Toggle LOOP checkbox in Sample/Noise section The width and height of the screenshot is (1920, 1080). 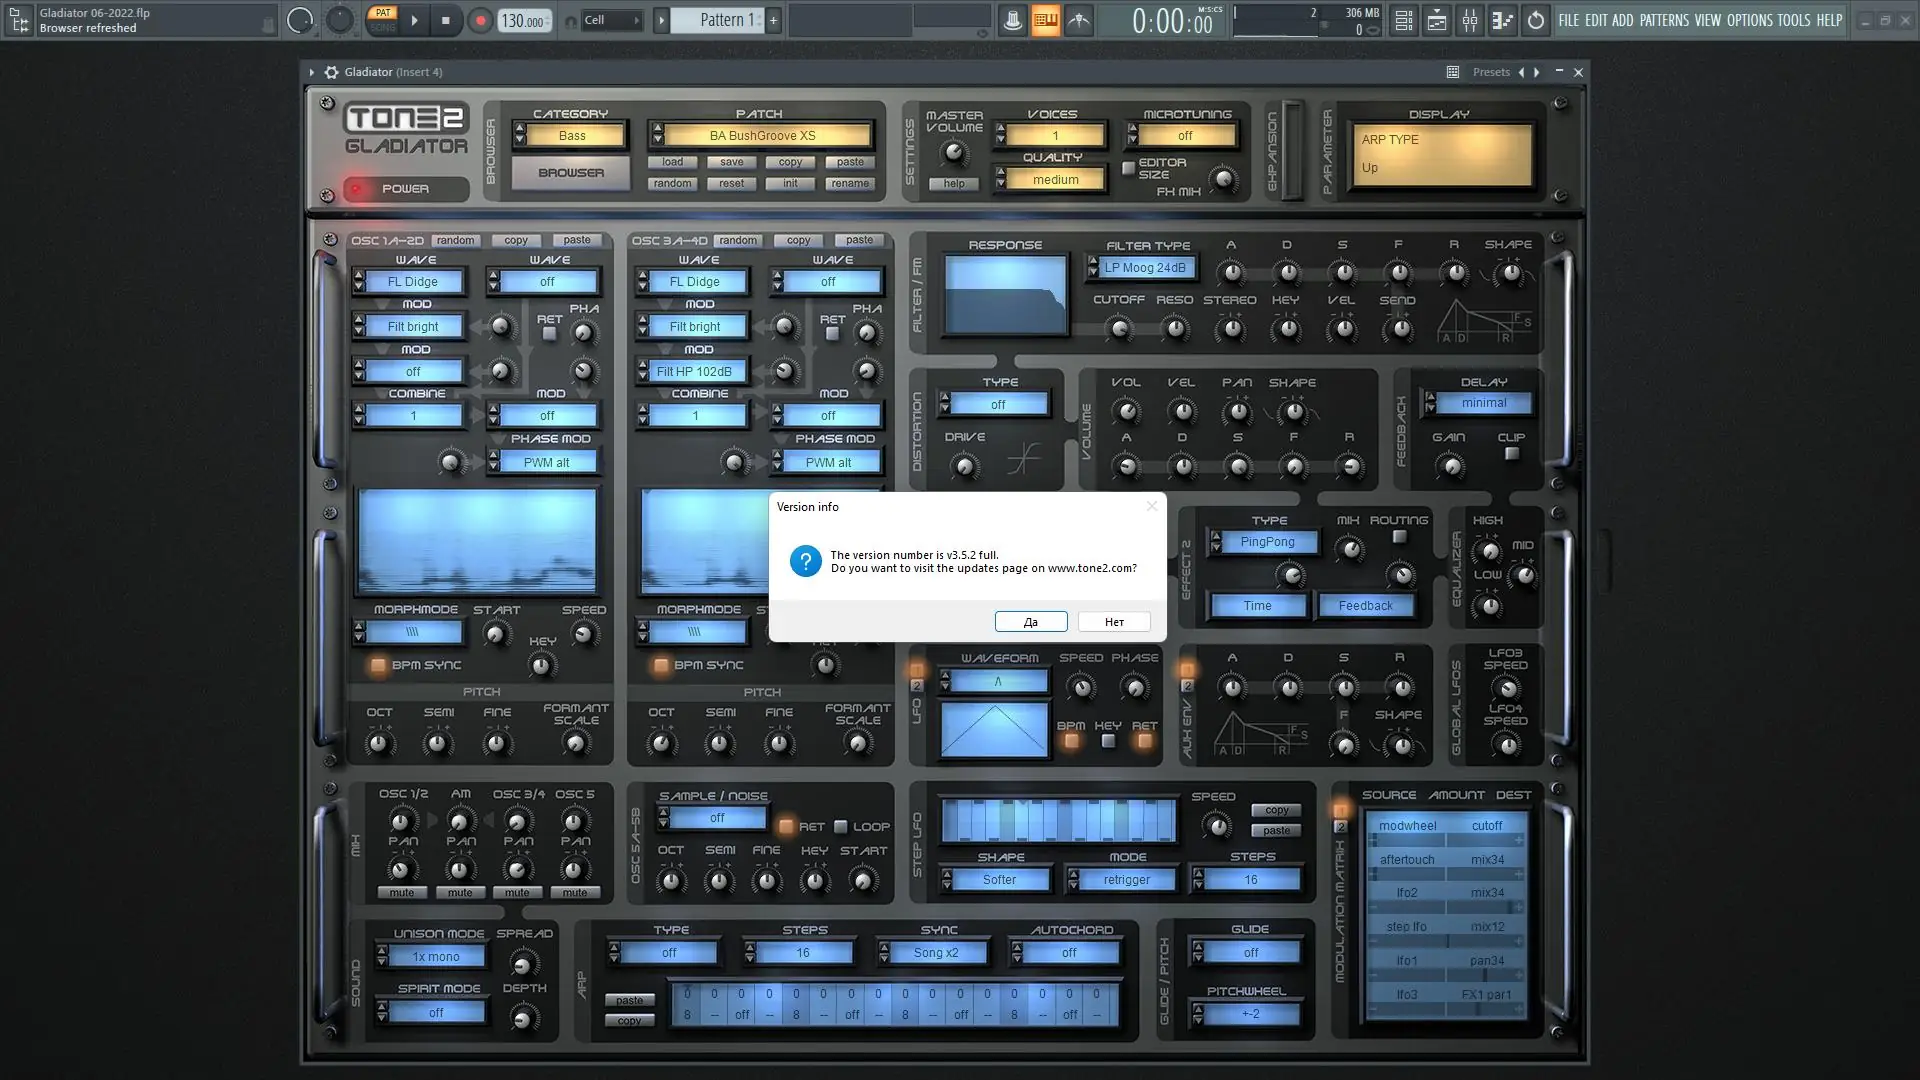pos(841,827)
